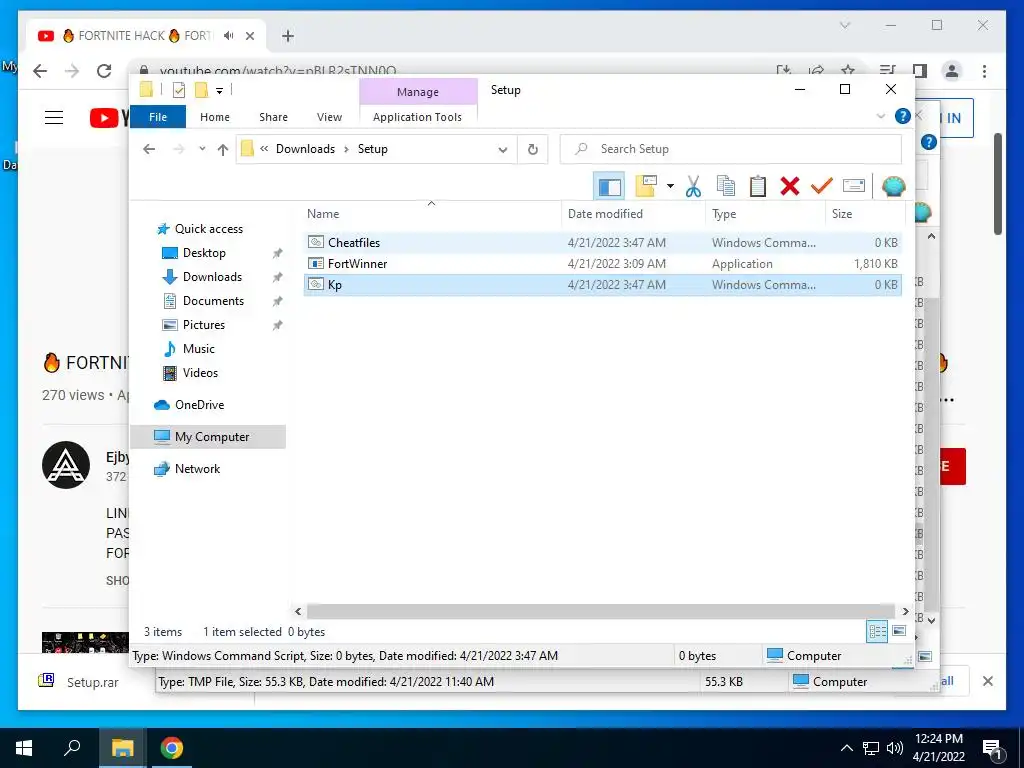Open the File ribbon tab

(x=158, y=117)
